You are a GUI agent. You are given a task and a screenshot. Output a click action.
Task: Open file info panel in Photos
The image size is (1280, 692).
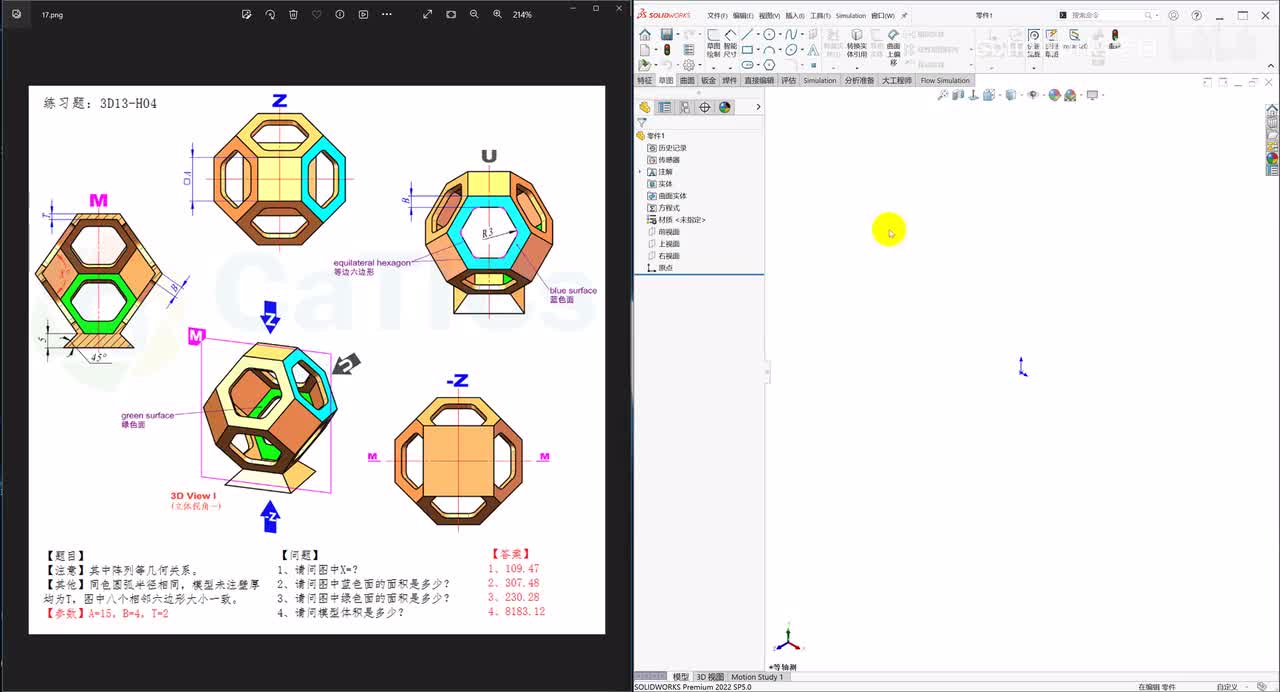tap(340, 15)
